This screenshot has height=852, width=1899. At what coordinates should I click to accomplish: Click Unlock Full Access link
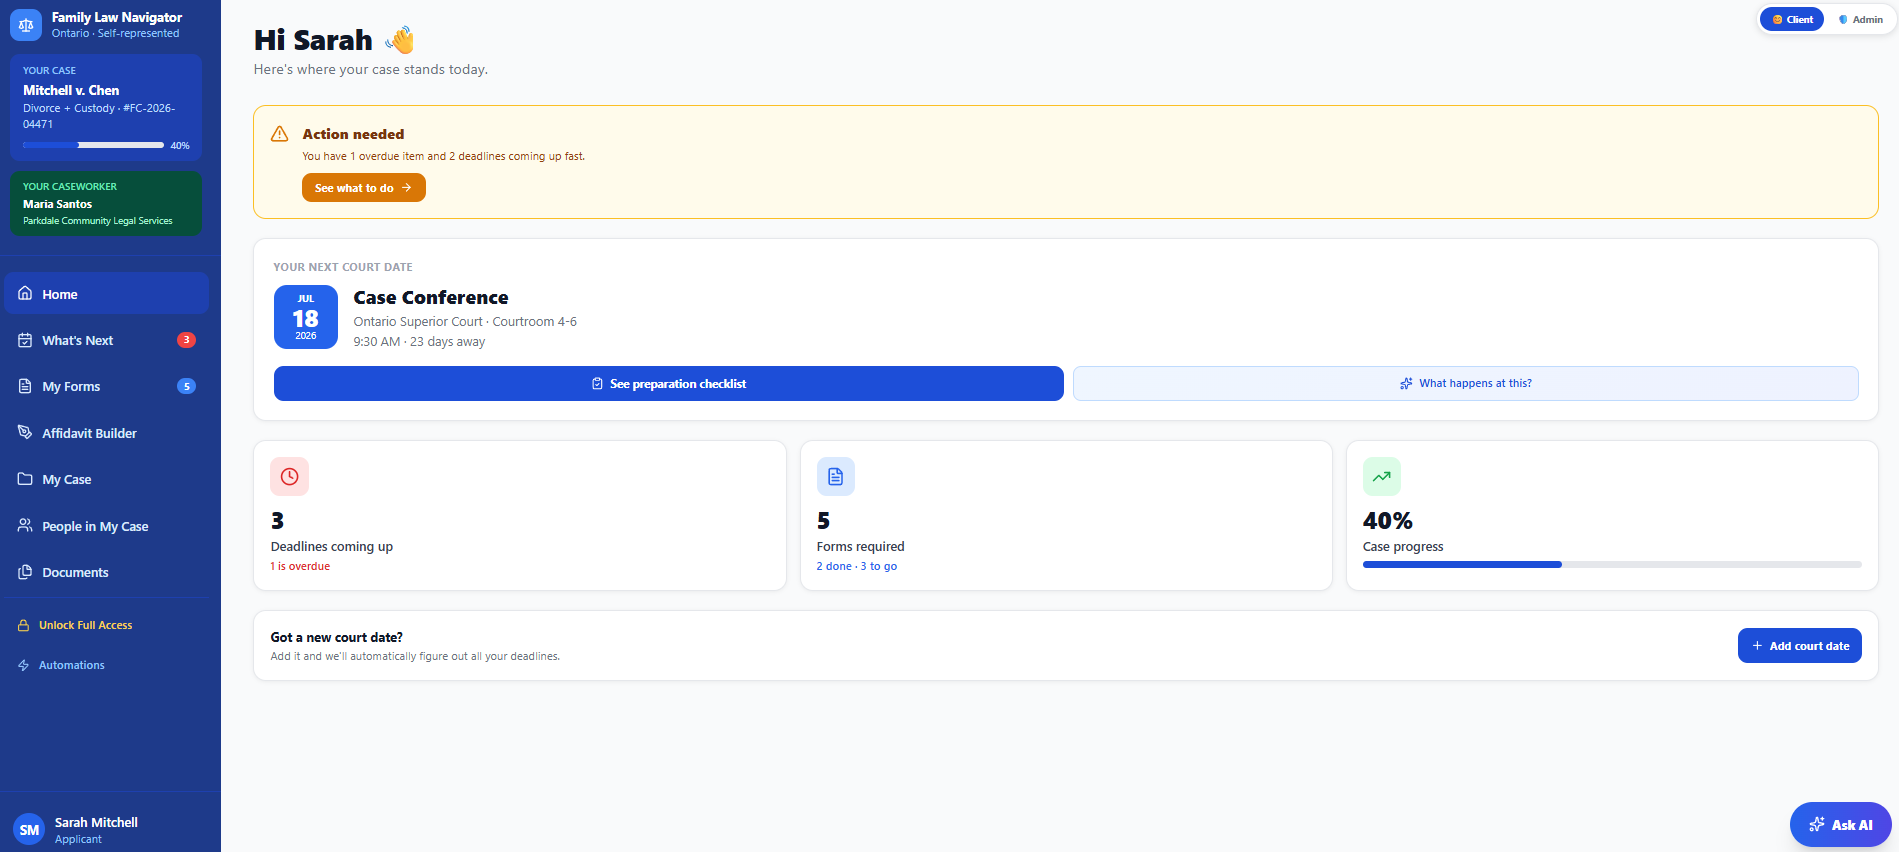(85, 625)
